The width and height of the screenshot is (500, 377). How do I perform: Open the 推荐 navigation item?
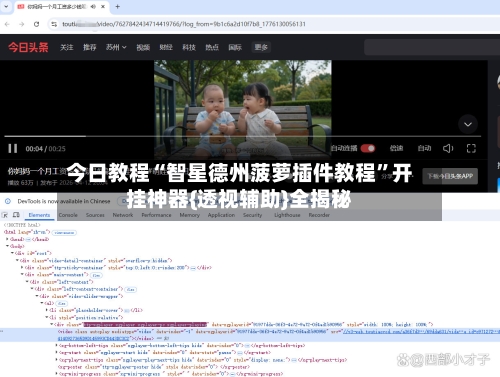click(x=89, y=47)
